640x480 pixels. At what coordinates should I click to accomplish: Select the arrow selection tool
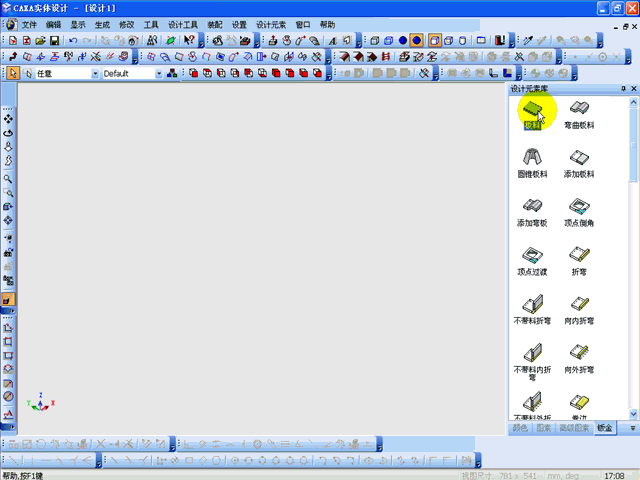13,73
